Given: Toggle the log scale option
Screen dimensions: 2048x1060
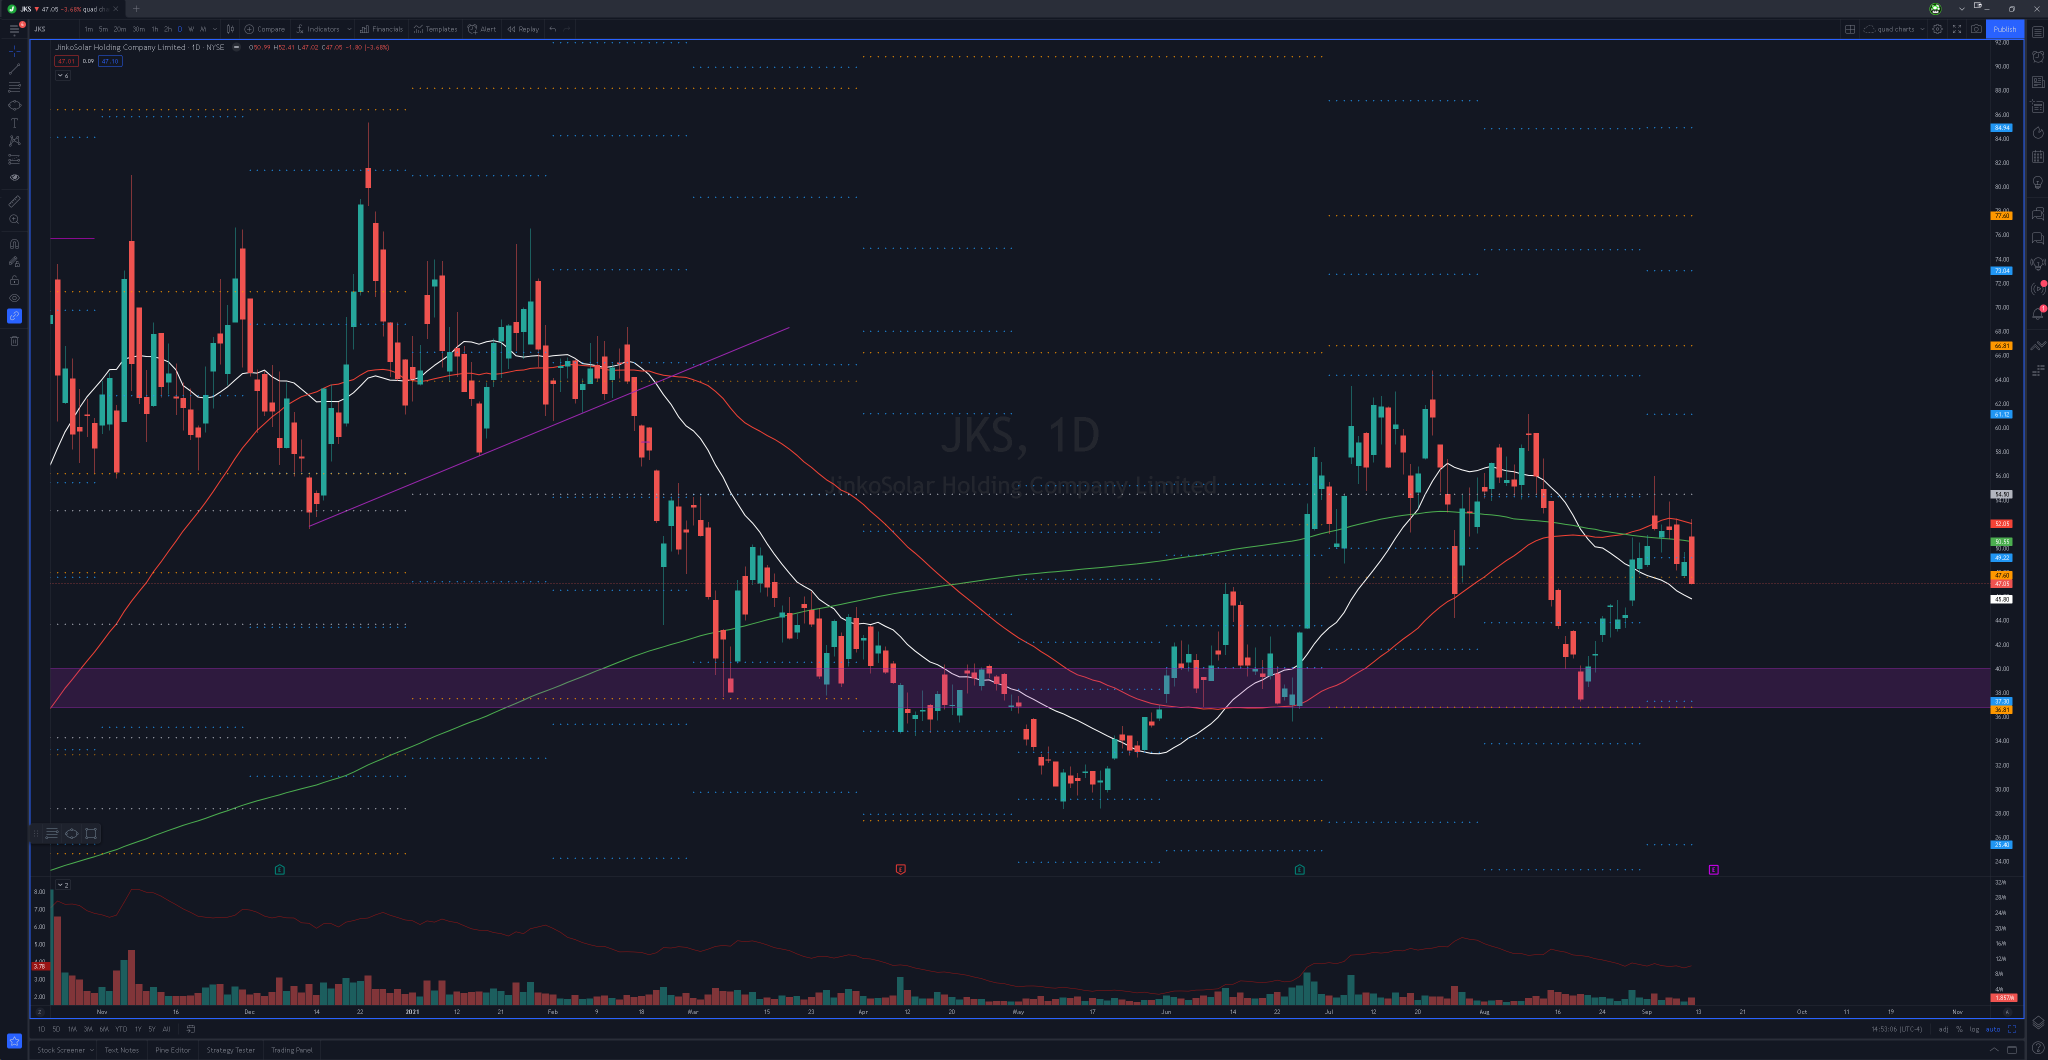Looking at the screenshot, I should click(1974, 1029).
